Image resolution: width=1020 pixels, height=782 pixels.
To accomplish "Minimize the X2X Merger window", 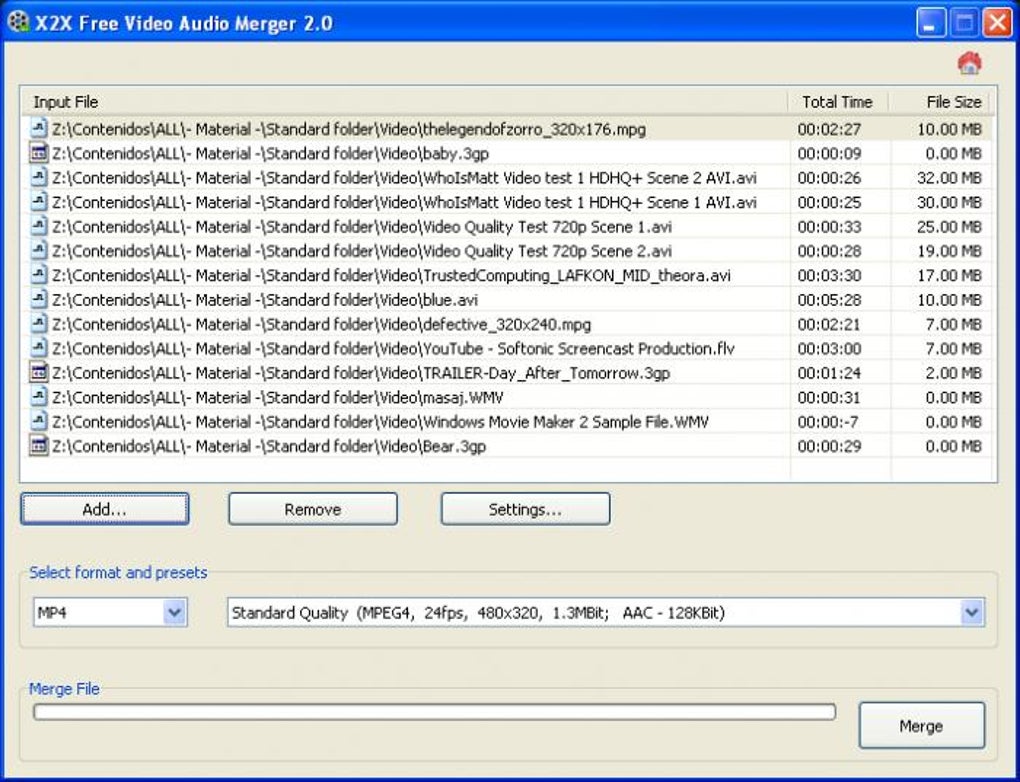I will click(x=932, y=23).
